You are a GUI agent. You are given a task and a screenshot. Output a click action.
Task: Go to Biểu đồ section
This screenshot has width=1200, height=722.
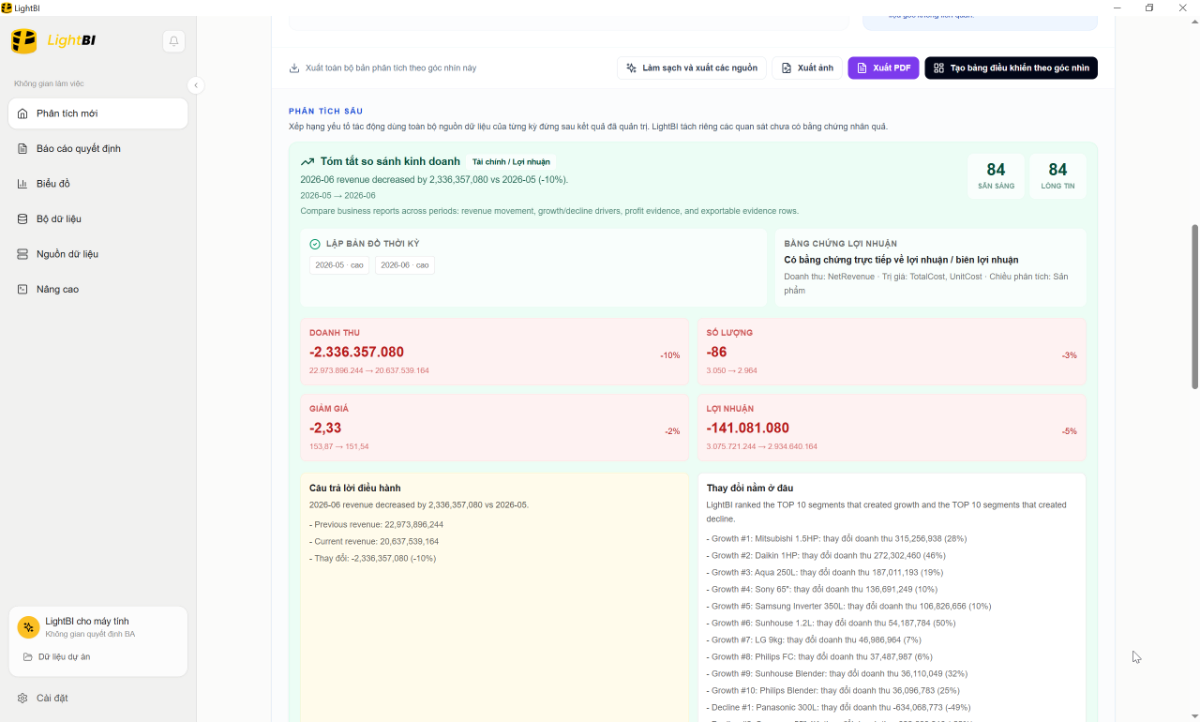pyautogui.click(x=98, y=184)
